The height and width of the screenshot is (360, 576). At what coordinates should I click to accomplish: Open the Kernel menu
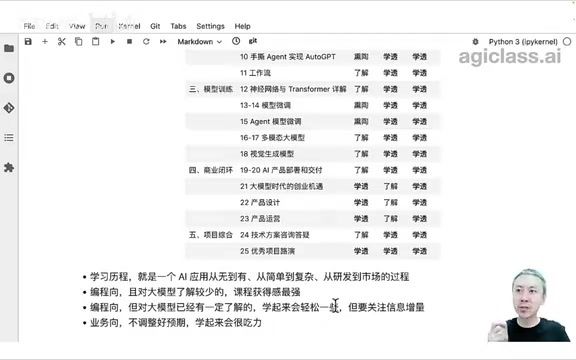click(x=129, y=26)
